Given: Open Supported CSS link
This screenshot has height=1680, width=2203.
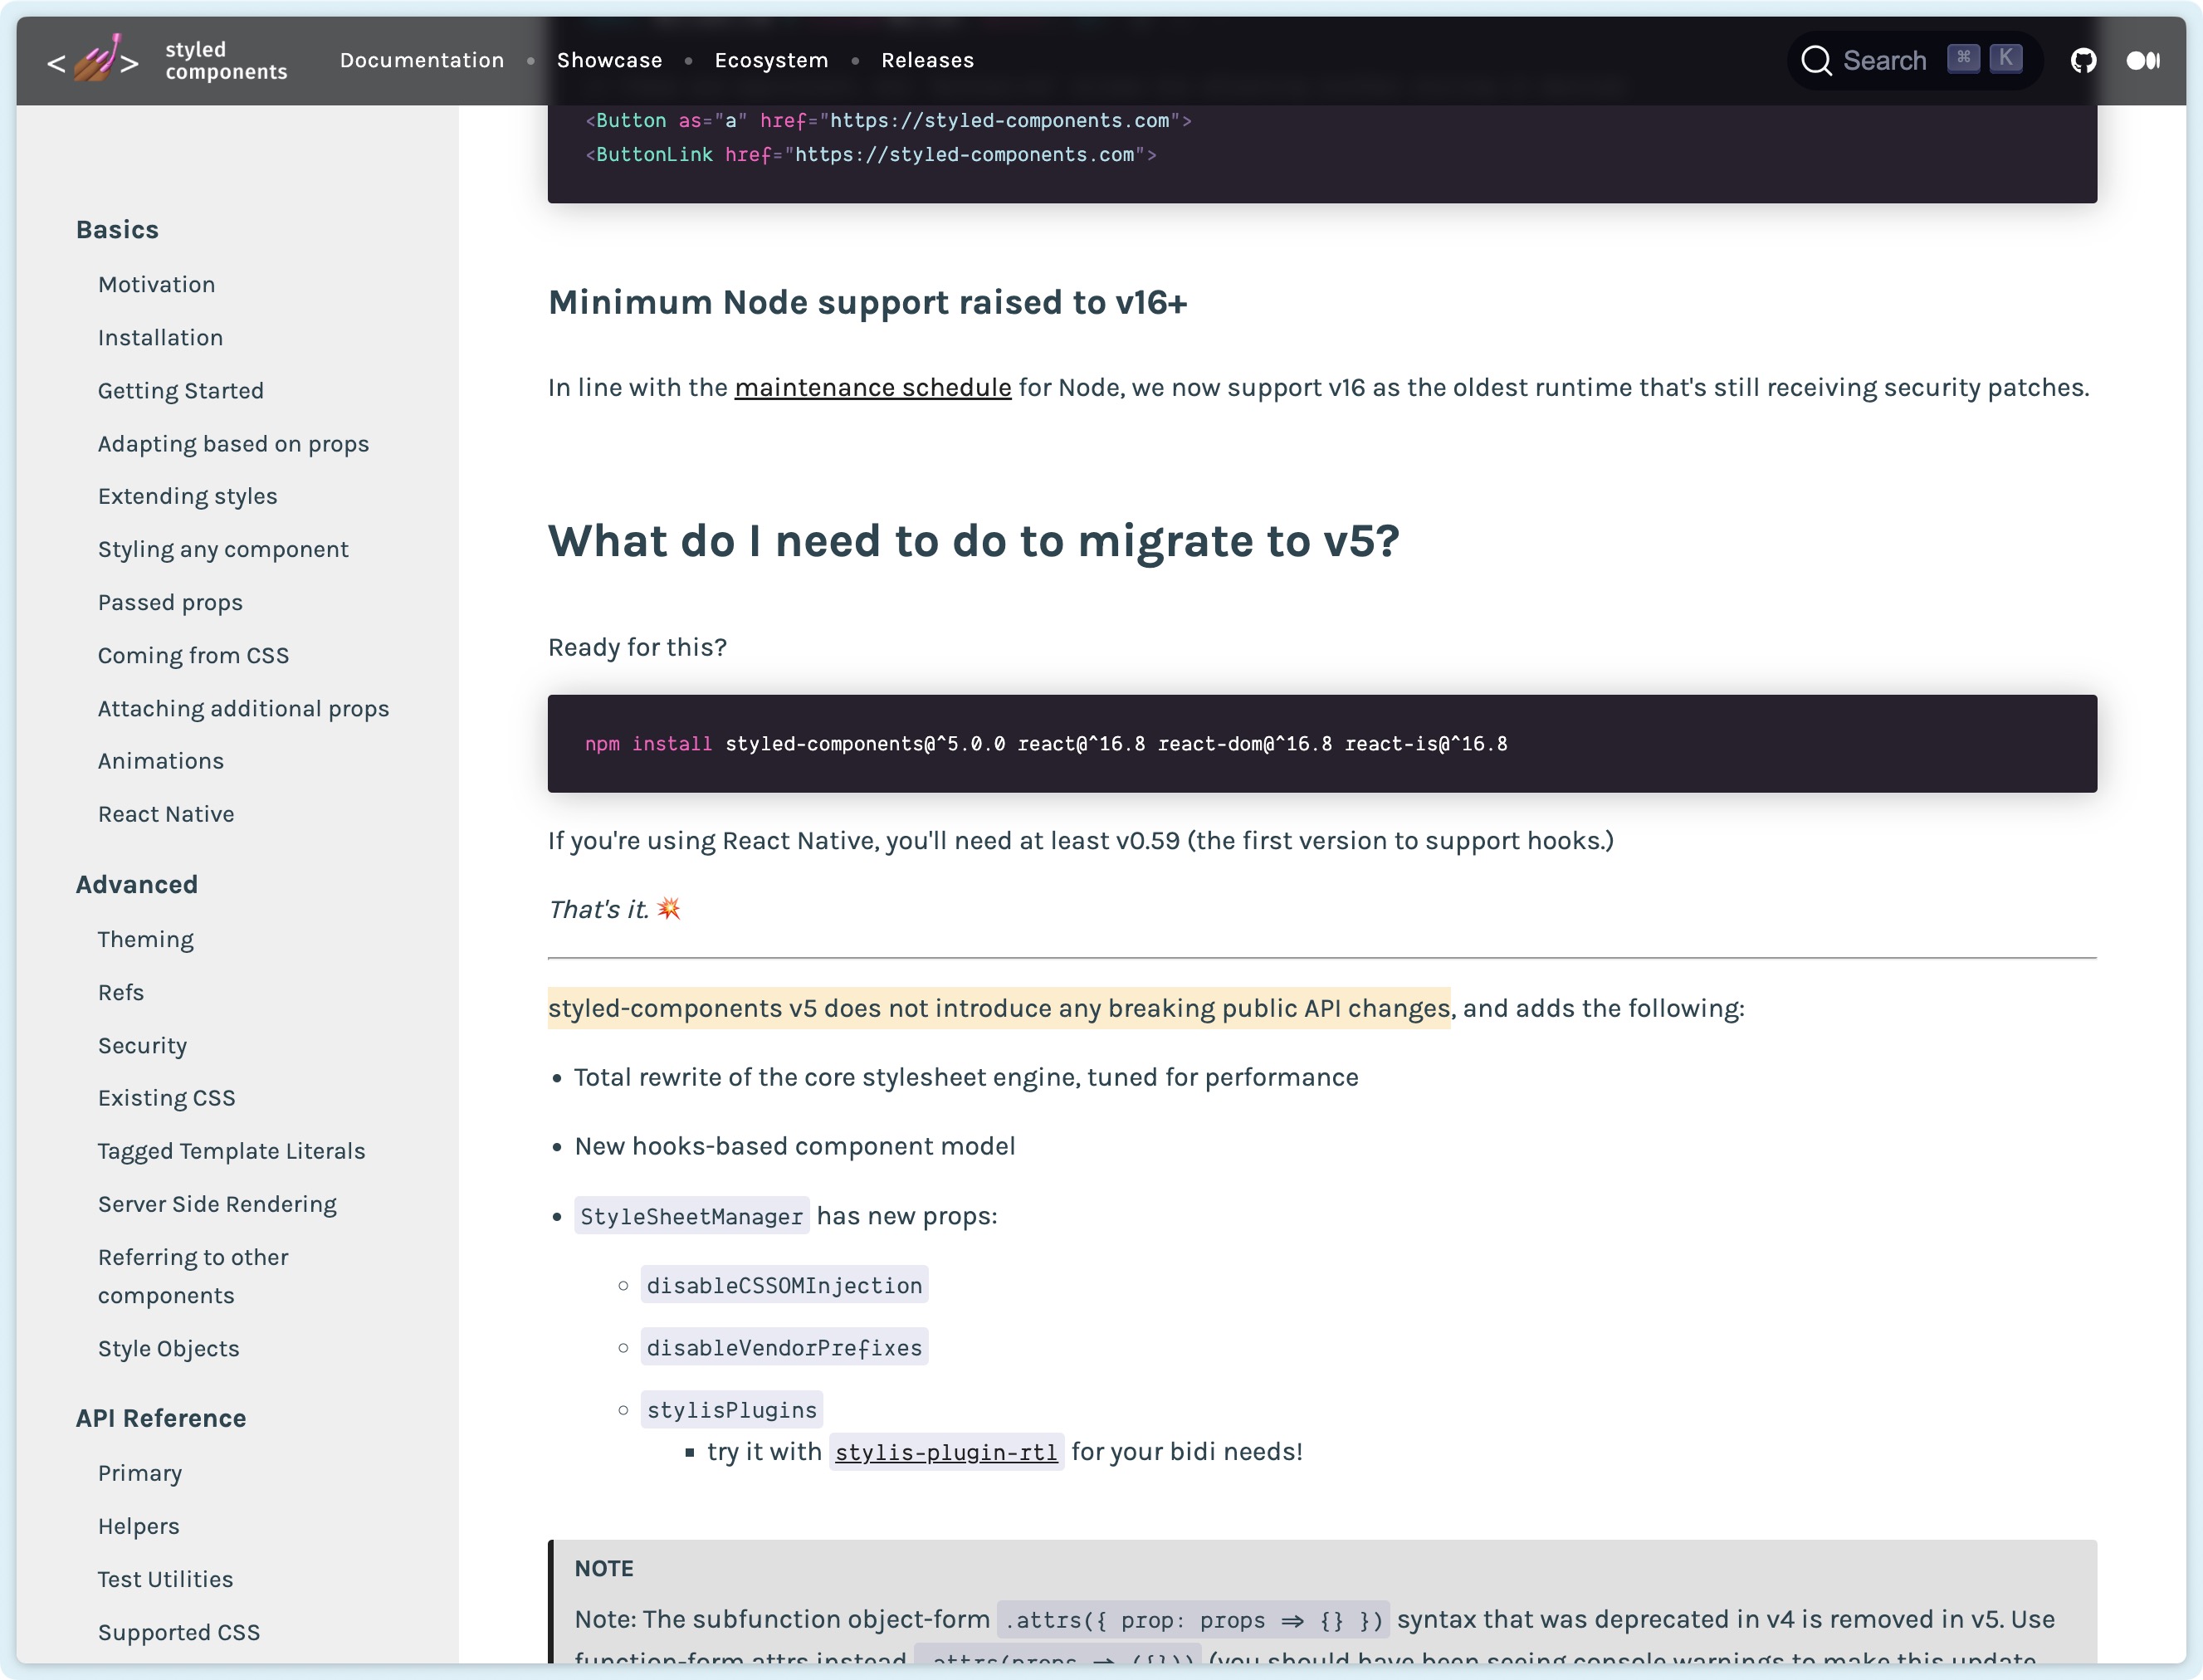Looking at the screenshot, I should (x=178, y=1633).
